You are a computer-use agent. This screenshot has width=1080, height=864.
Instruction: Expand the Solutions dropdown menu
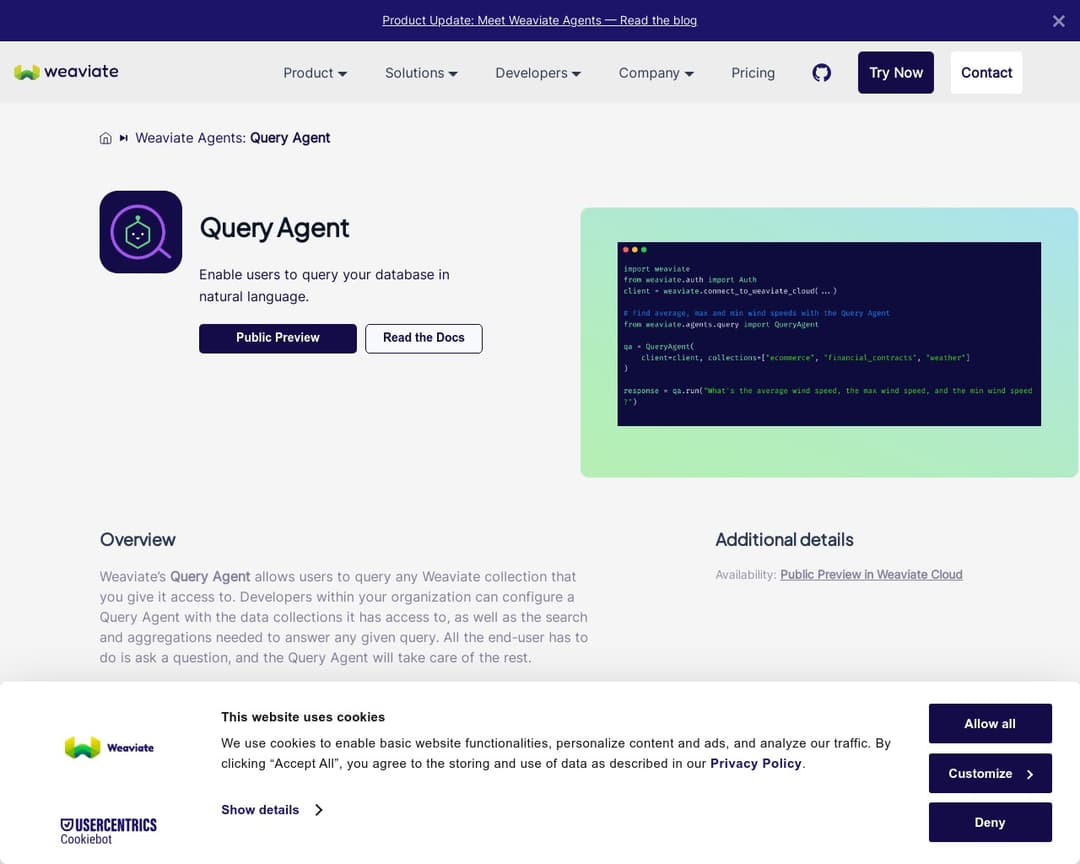pos(421,73)
